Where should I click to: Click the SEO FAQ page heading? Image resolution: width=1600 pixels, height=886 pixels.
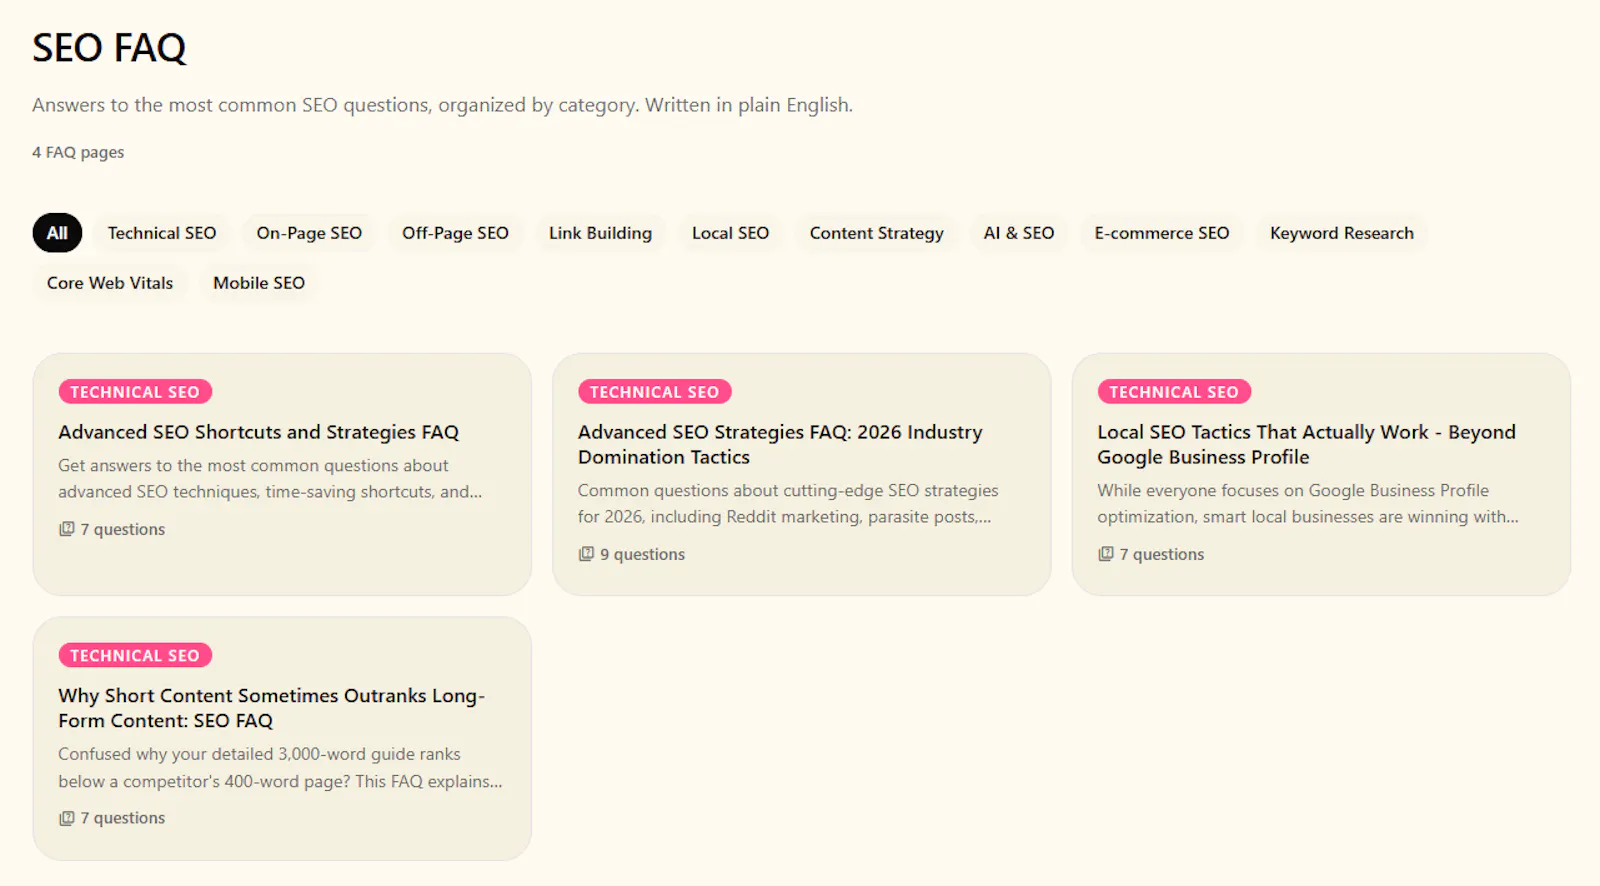109,48
